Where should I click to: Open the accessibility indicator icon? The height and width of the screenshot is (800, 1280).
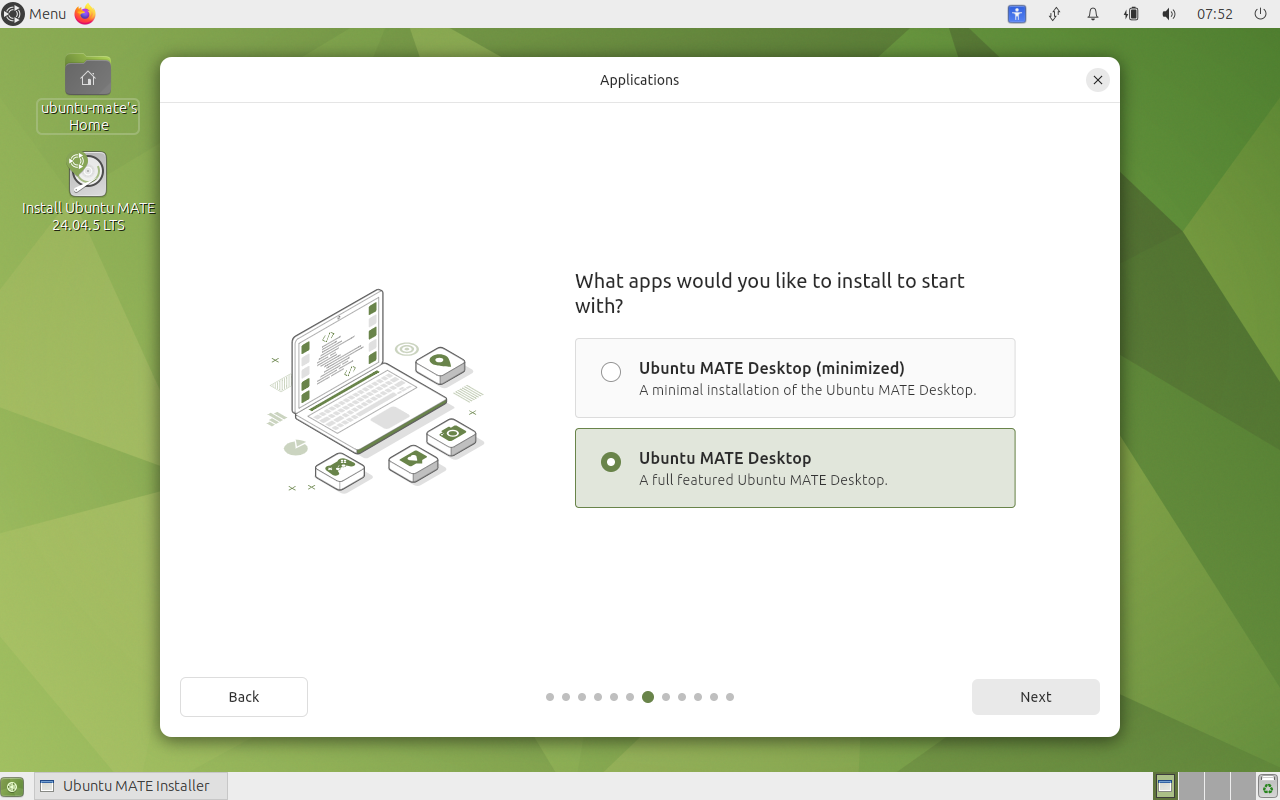point(1017,14)
